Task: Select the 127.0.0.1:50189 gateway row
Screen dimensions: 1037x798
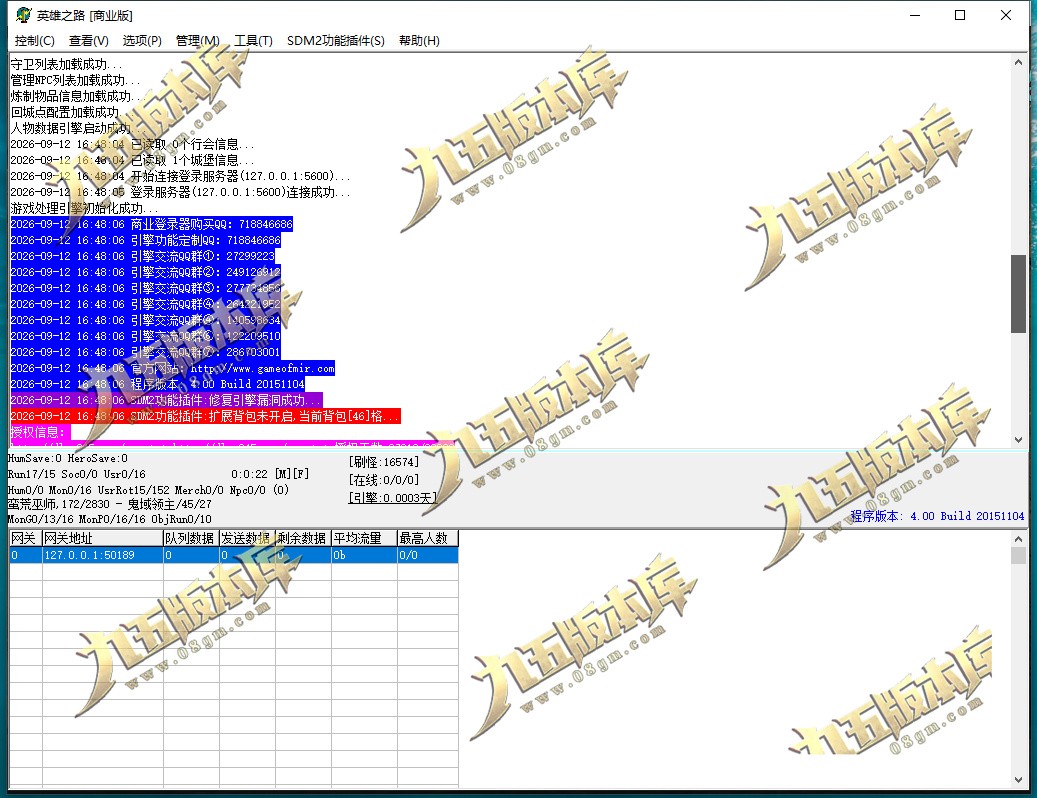Action: (233, 555)
